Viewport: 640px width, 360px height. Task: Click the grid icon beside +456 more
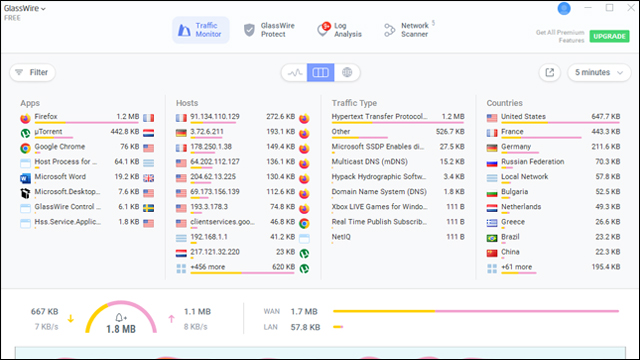(x=181, y=269)
